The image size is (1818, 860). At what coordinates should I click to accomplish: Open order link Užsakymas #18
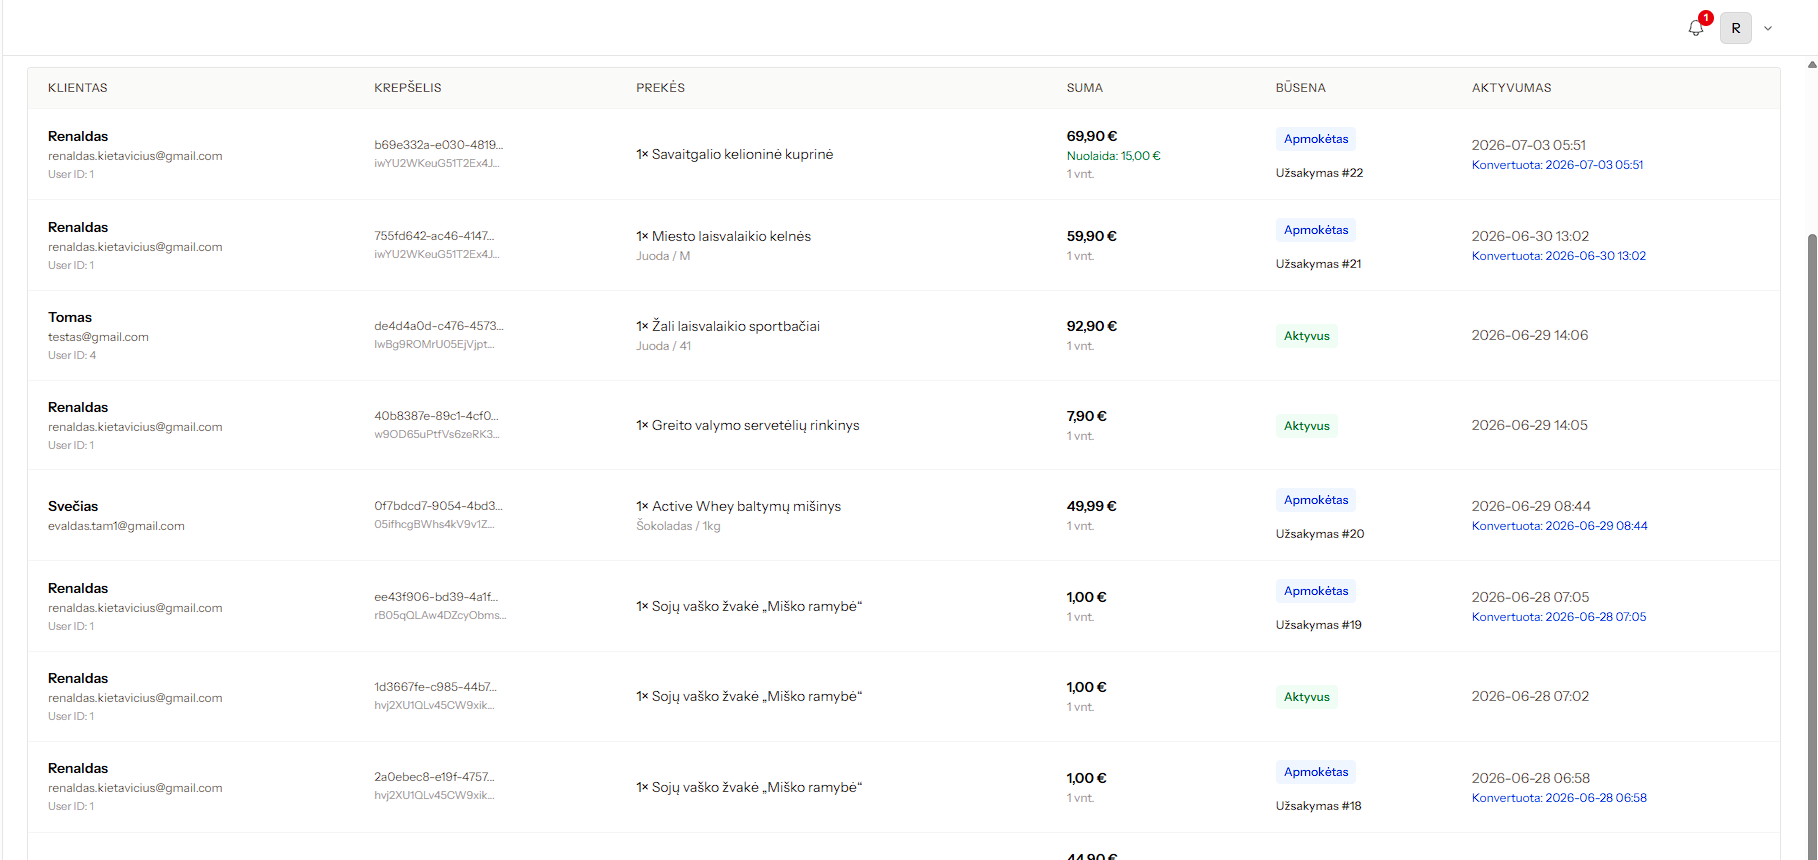1318,806
